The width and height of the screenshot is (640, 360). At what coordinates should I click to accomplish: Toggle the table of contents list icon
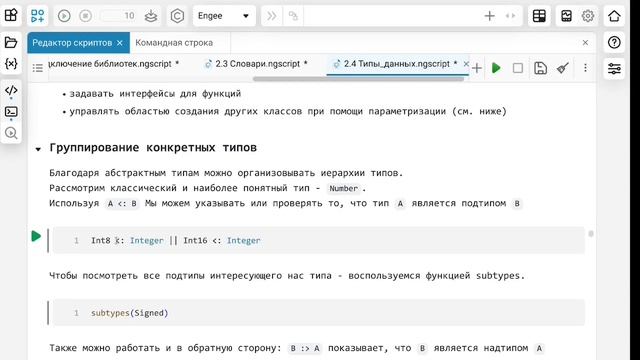pyautogui.click(x=38, y=68)
